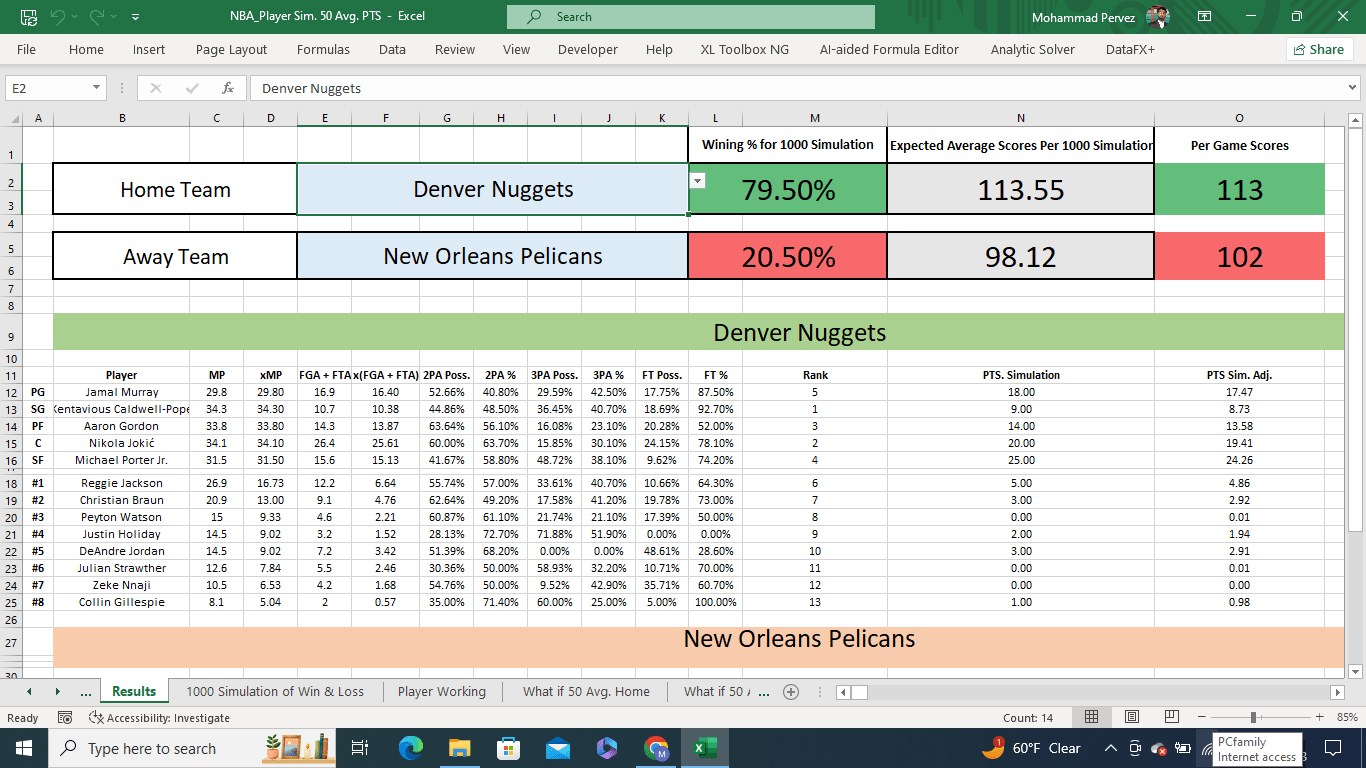Click the 113.55 expected average score cell
This screenshot has width=1366, height=768.
(x=1021, y=189)
